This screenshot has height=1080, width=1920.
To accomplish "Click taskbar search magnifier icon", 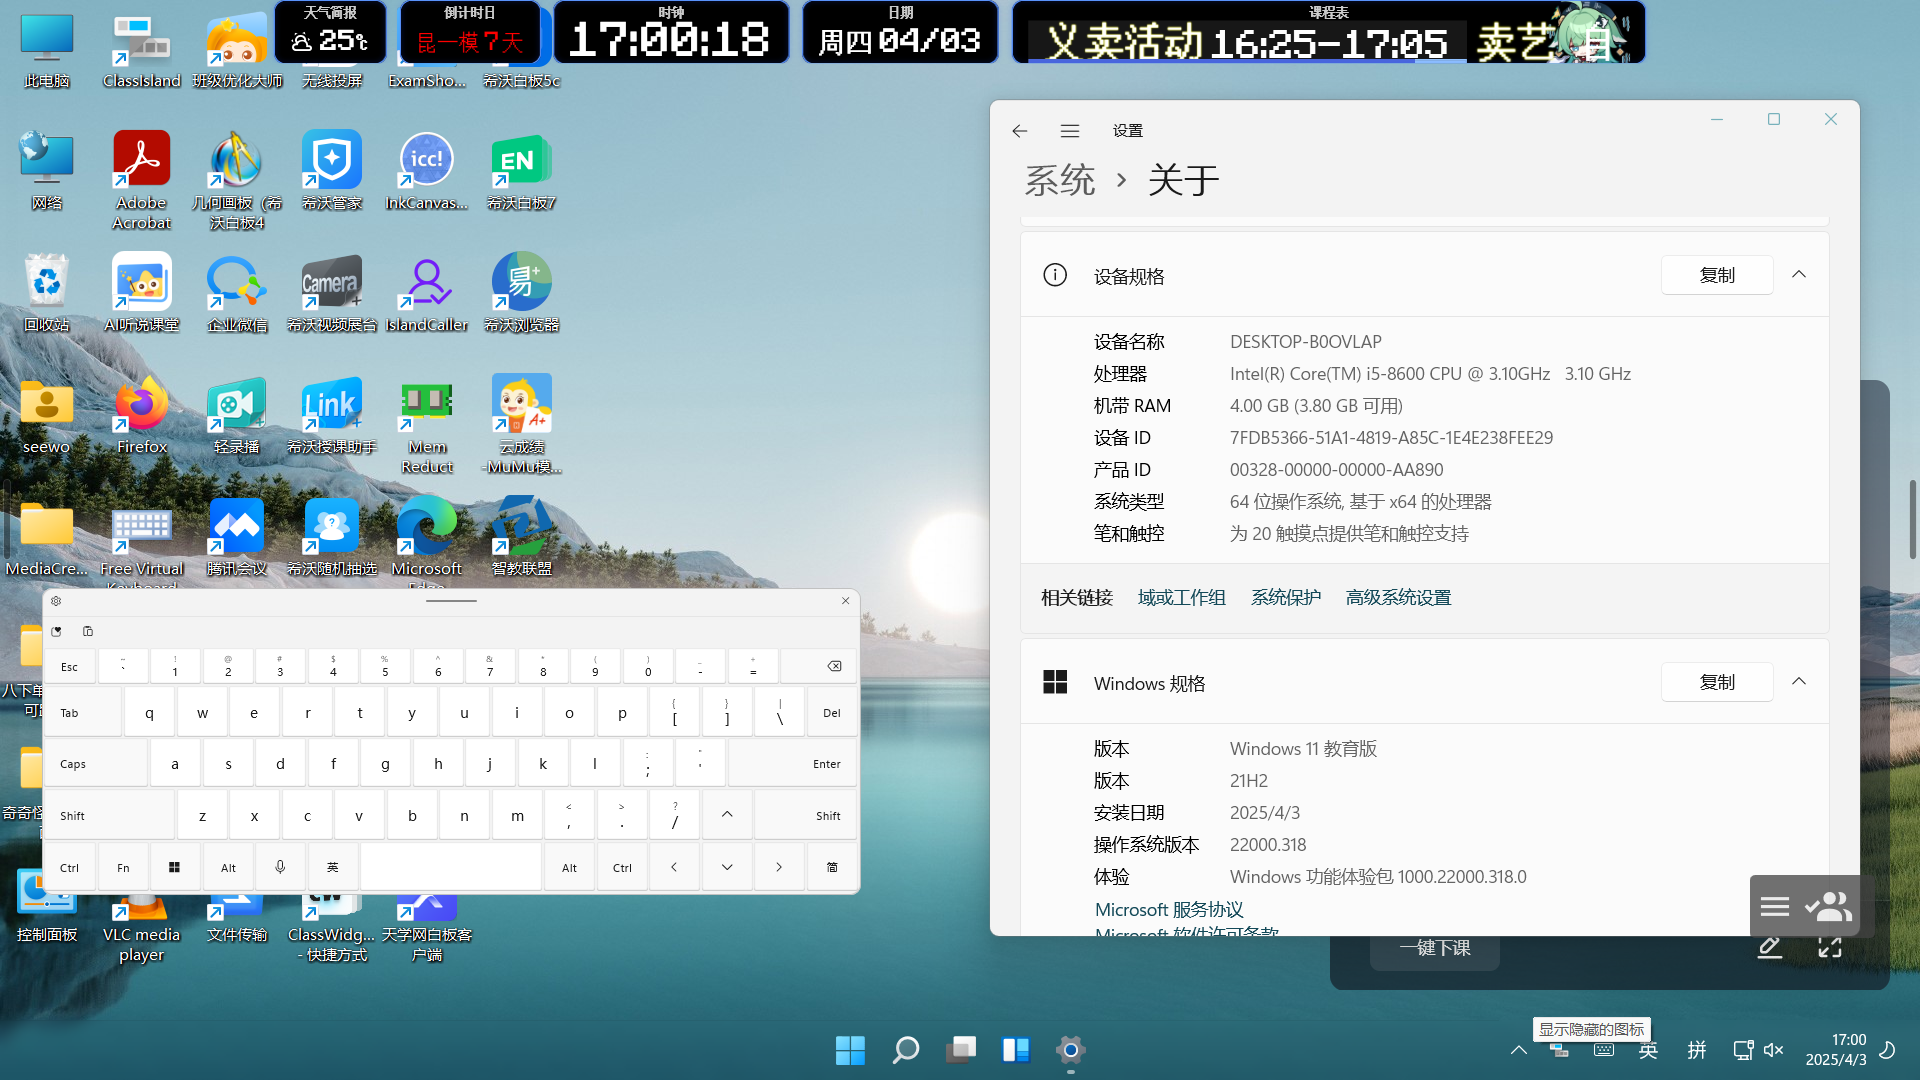I will tap(906, 1050).
